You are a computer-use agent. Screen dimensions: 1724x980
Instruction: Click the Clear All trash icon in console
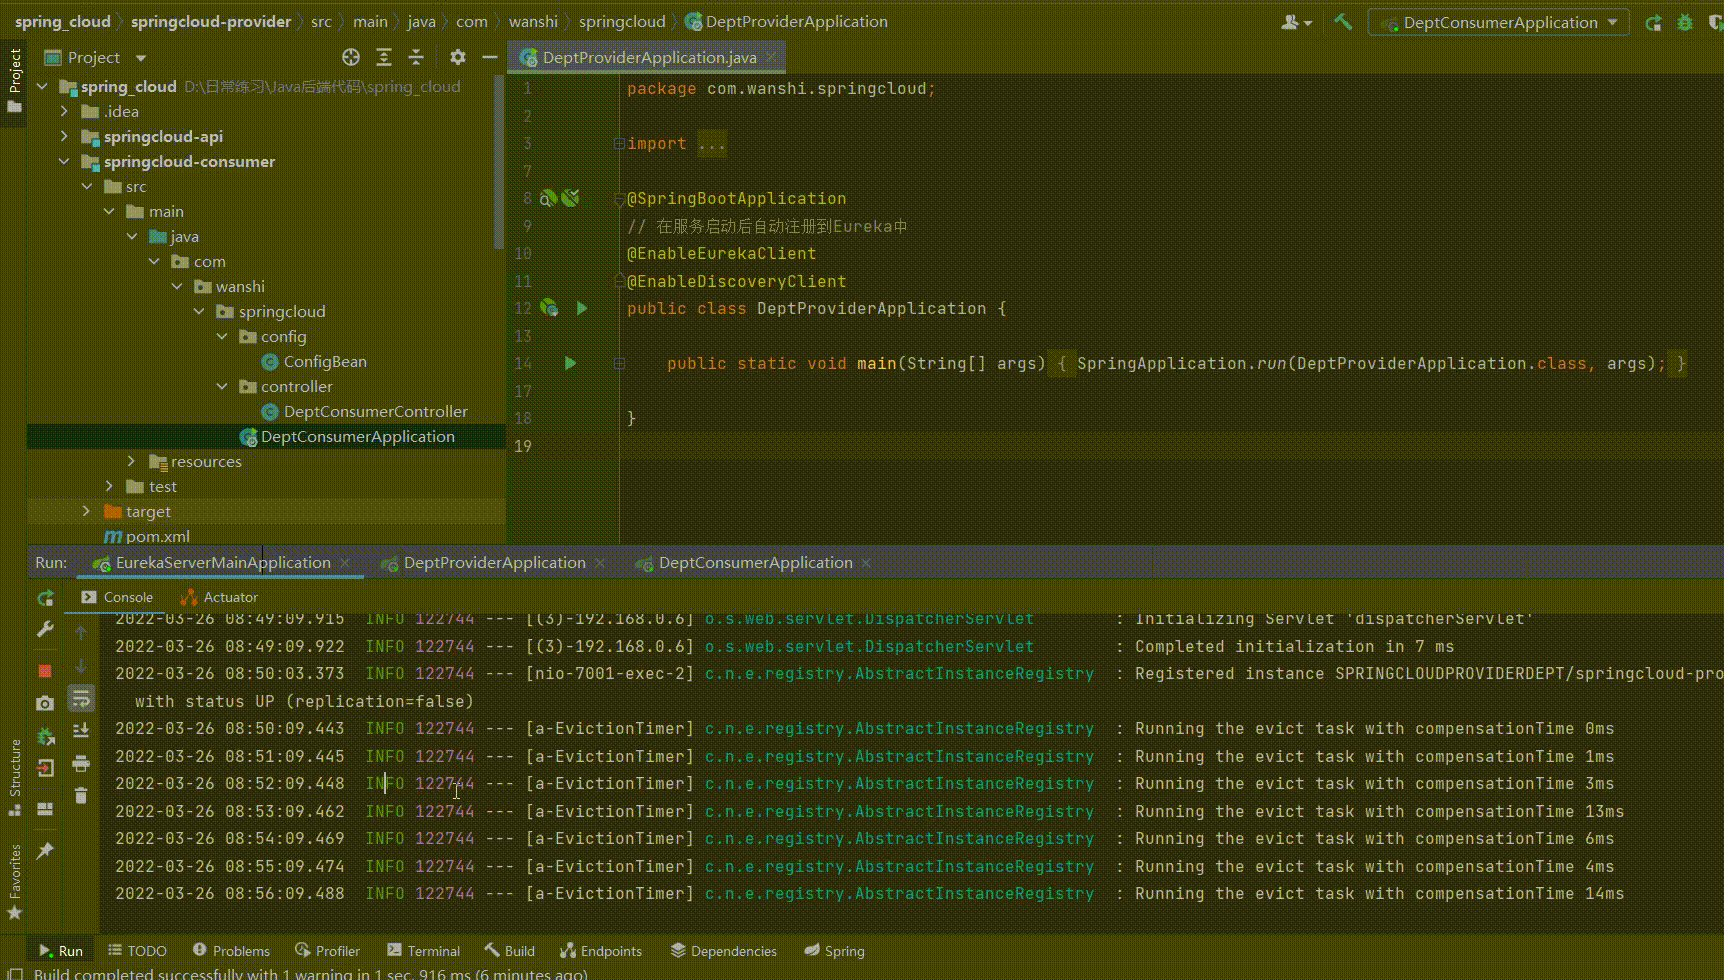click(x=81, y=796)
